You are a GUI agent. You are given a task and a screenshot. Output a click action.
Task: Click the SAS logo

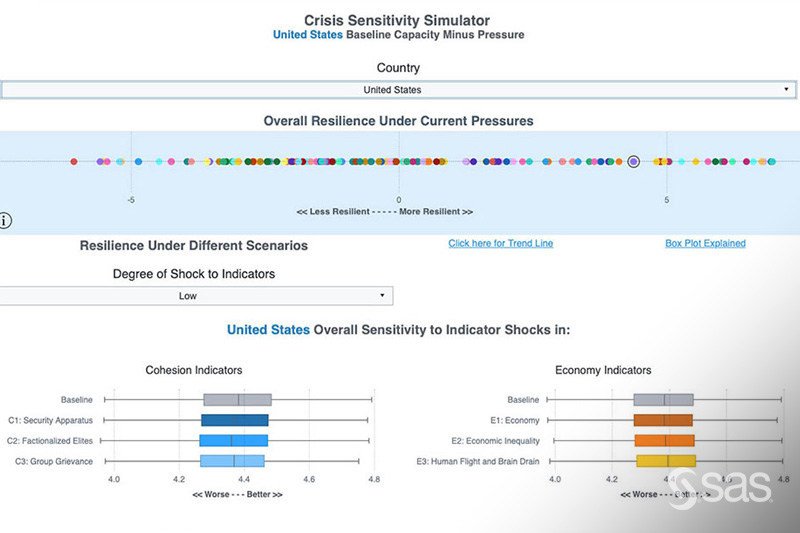tap(720, 489)
